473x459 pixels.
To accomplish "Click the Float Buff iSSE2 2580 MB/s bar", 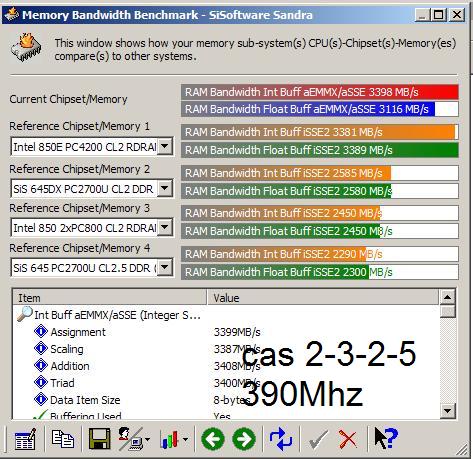I will [320, 191].
